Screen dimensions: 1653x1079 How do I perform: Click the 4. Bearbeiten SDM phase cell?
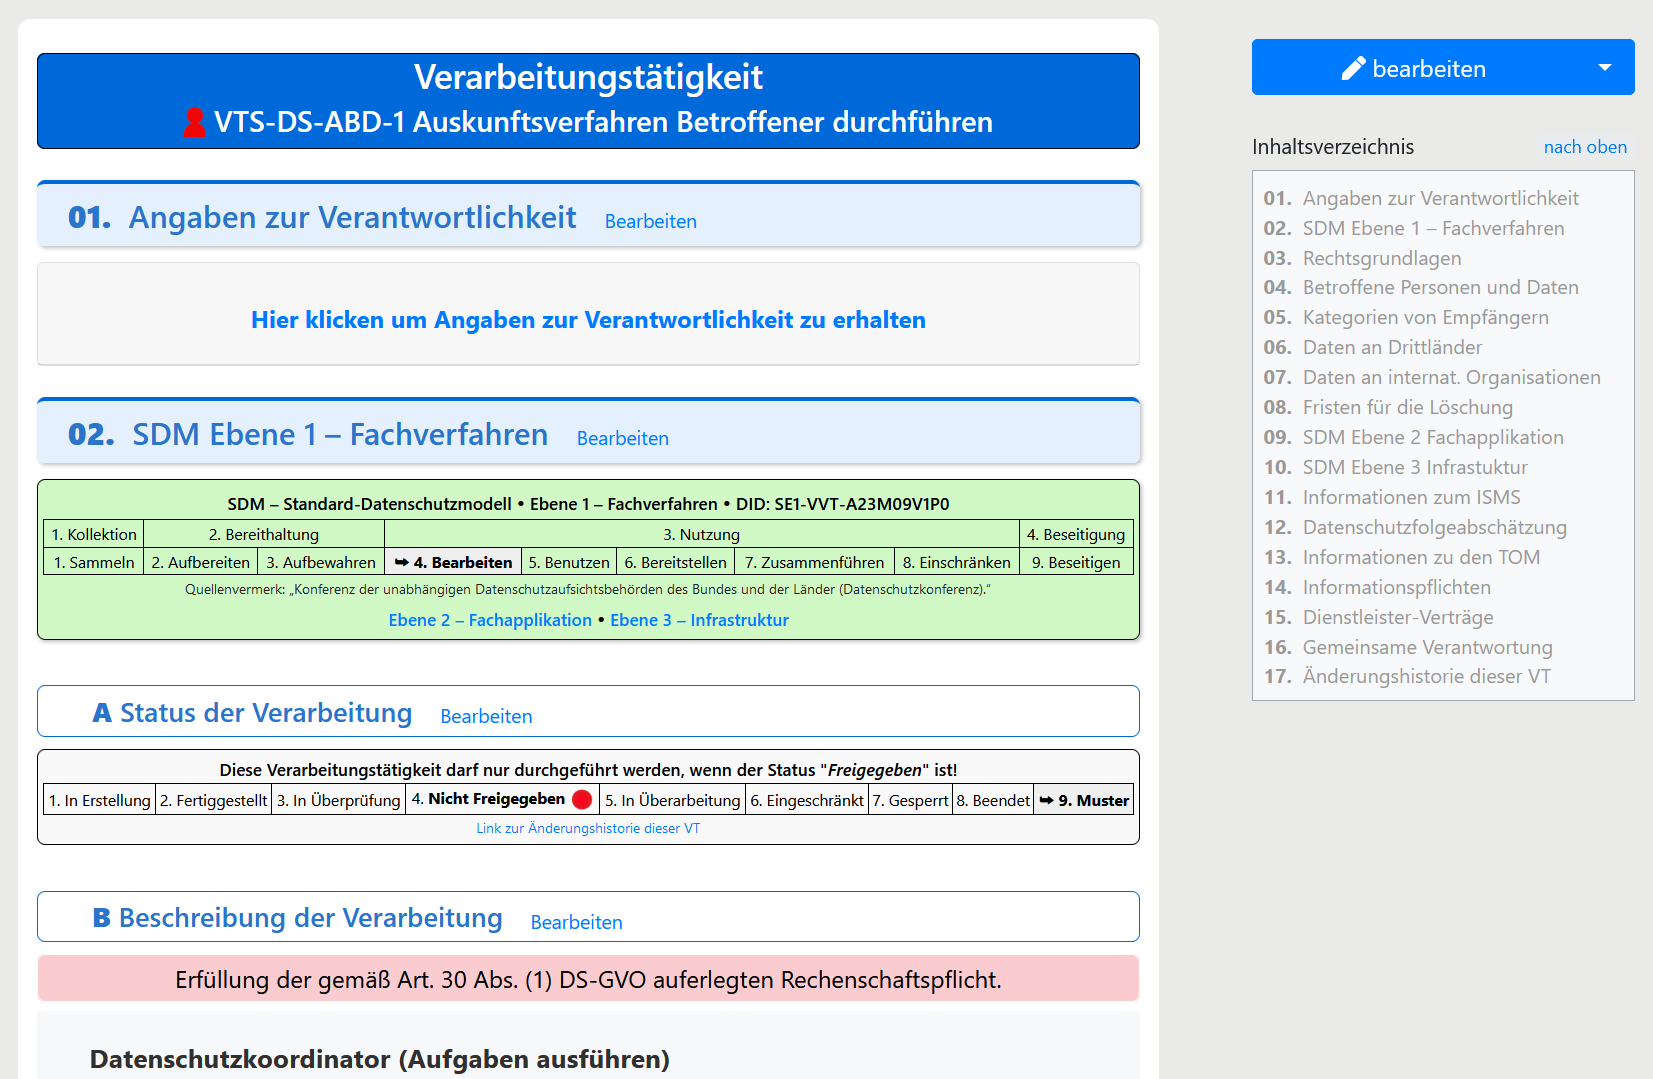click(x=453, y=562)
